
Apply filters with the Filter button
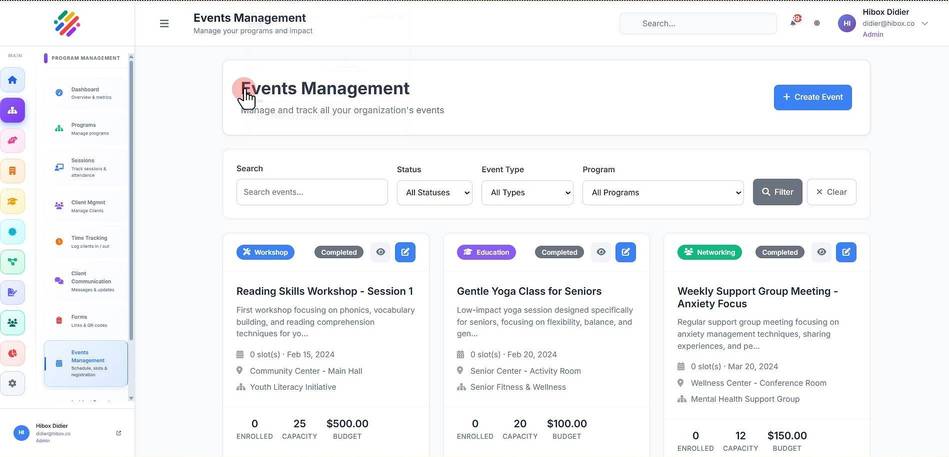(x=777, y=192)
